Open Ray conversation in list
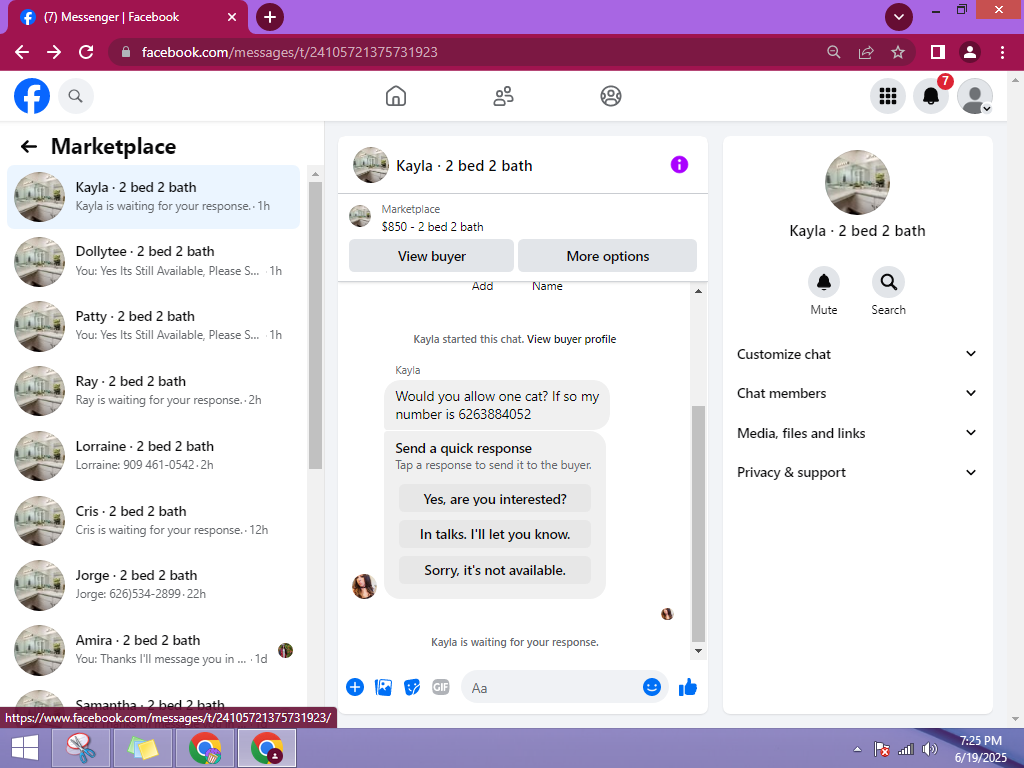 click(153, 391)
